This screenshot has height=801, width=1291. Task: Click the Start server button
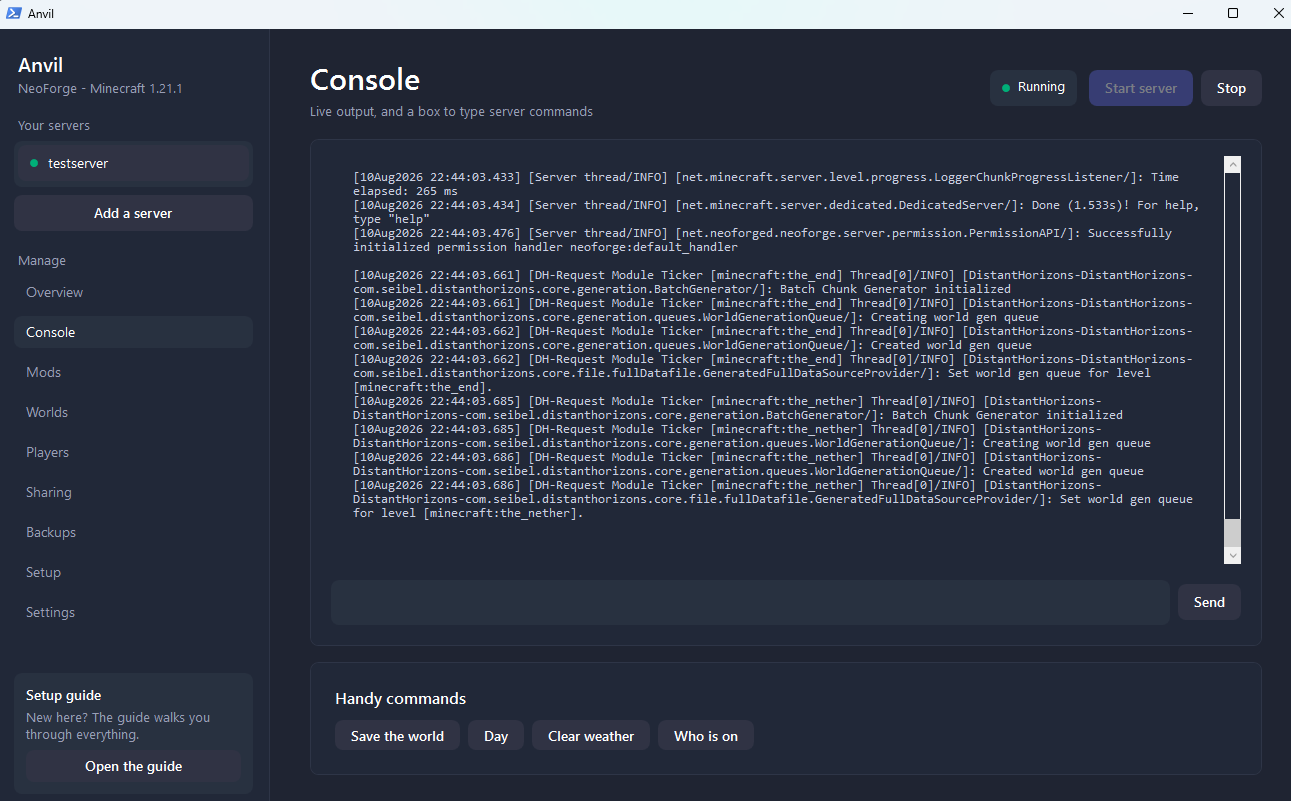coord(1141,88)
